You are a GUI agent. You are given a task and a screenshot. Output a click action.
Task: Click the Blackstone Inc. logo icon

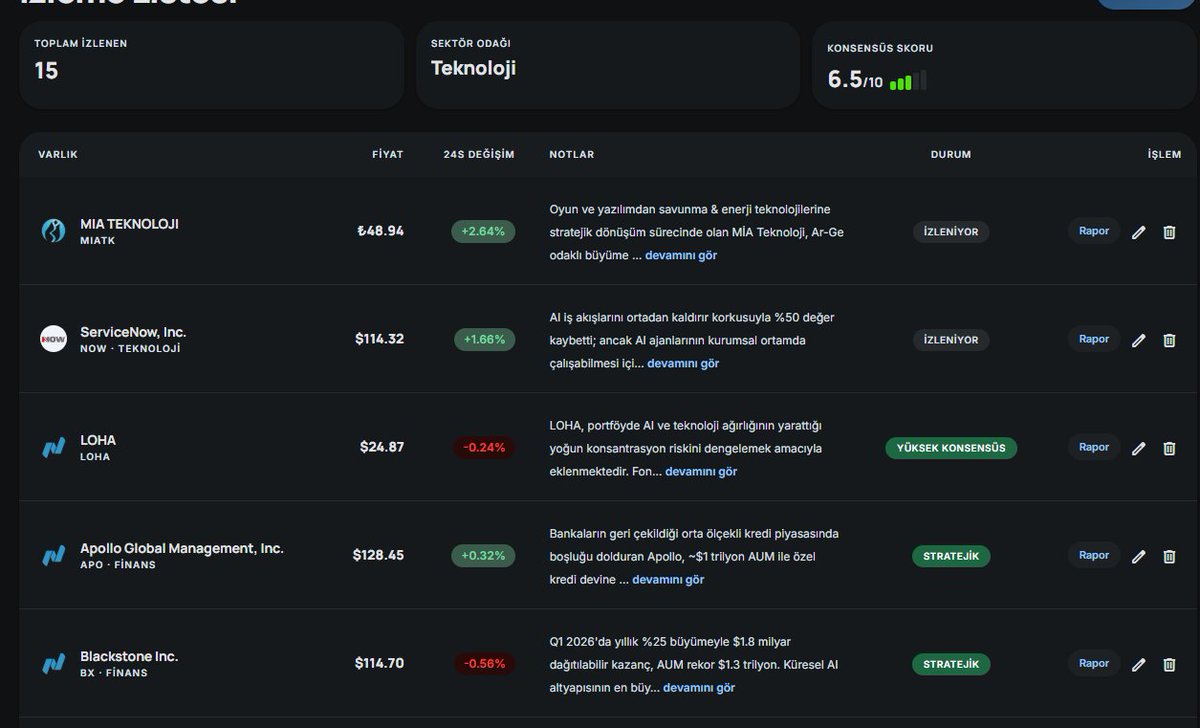53,663
